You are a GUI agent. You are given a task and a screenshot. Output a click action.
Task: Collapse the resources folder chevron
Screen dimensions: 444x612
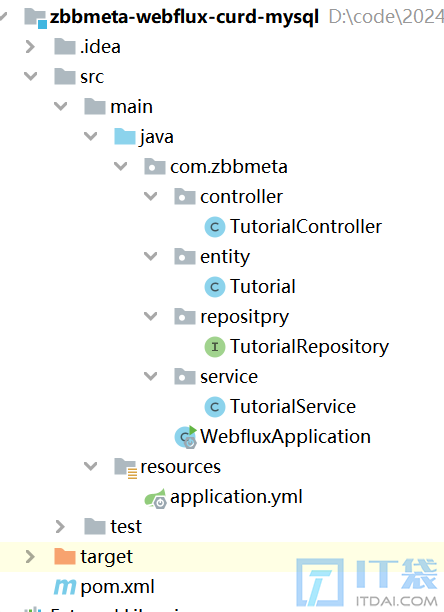(91, 466)
